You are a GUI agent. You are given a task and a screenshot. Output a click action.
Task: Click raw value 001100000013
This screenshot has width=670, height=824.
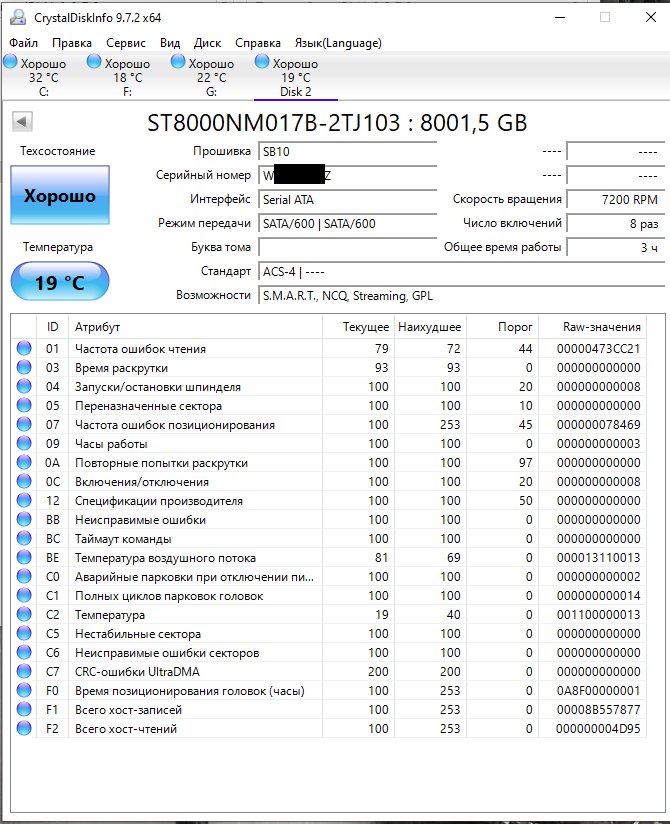pos(598,614)
